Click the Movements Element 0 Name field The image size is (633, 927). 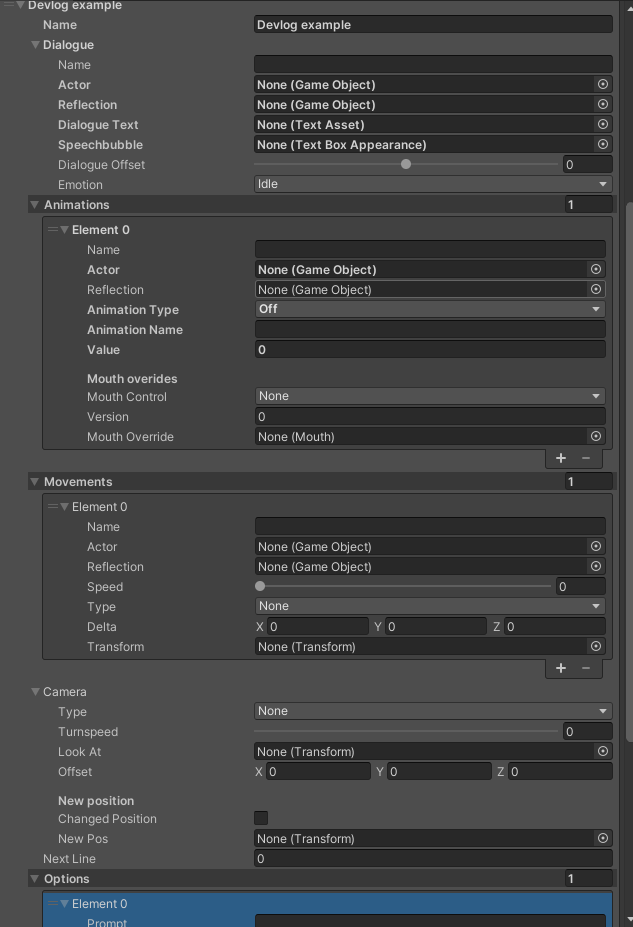click(430, 526)
